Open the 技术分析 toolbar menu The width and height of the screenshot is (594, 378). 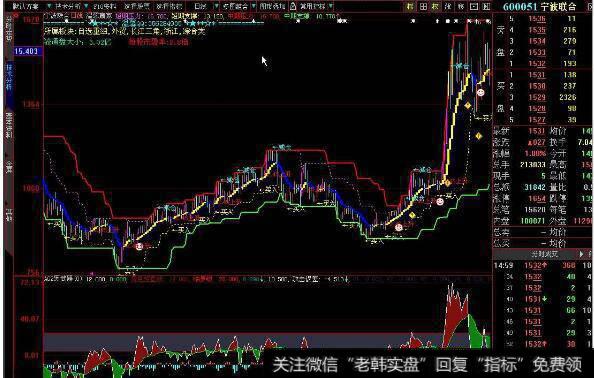[68, 6]
